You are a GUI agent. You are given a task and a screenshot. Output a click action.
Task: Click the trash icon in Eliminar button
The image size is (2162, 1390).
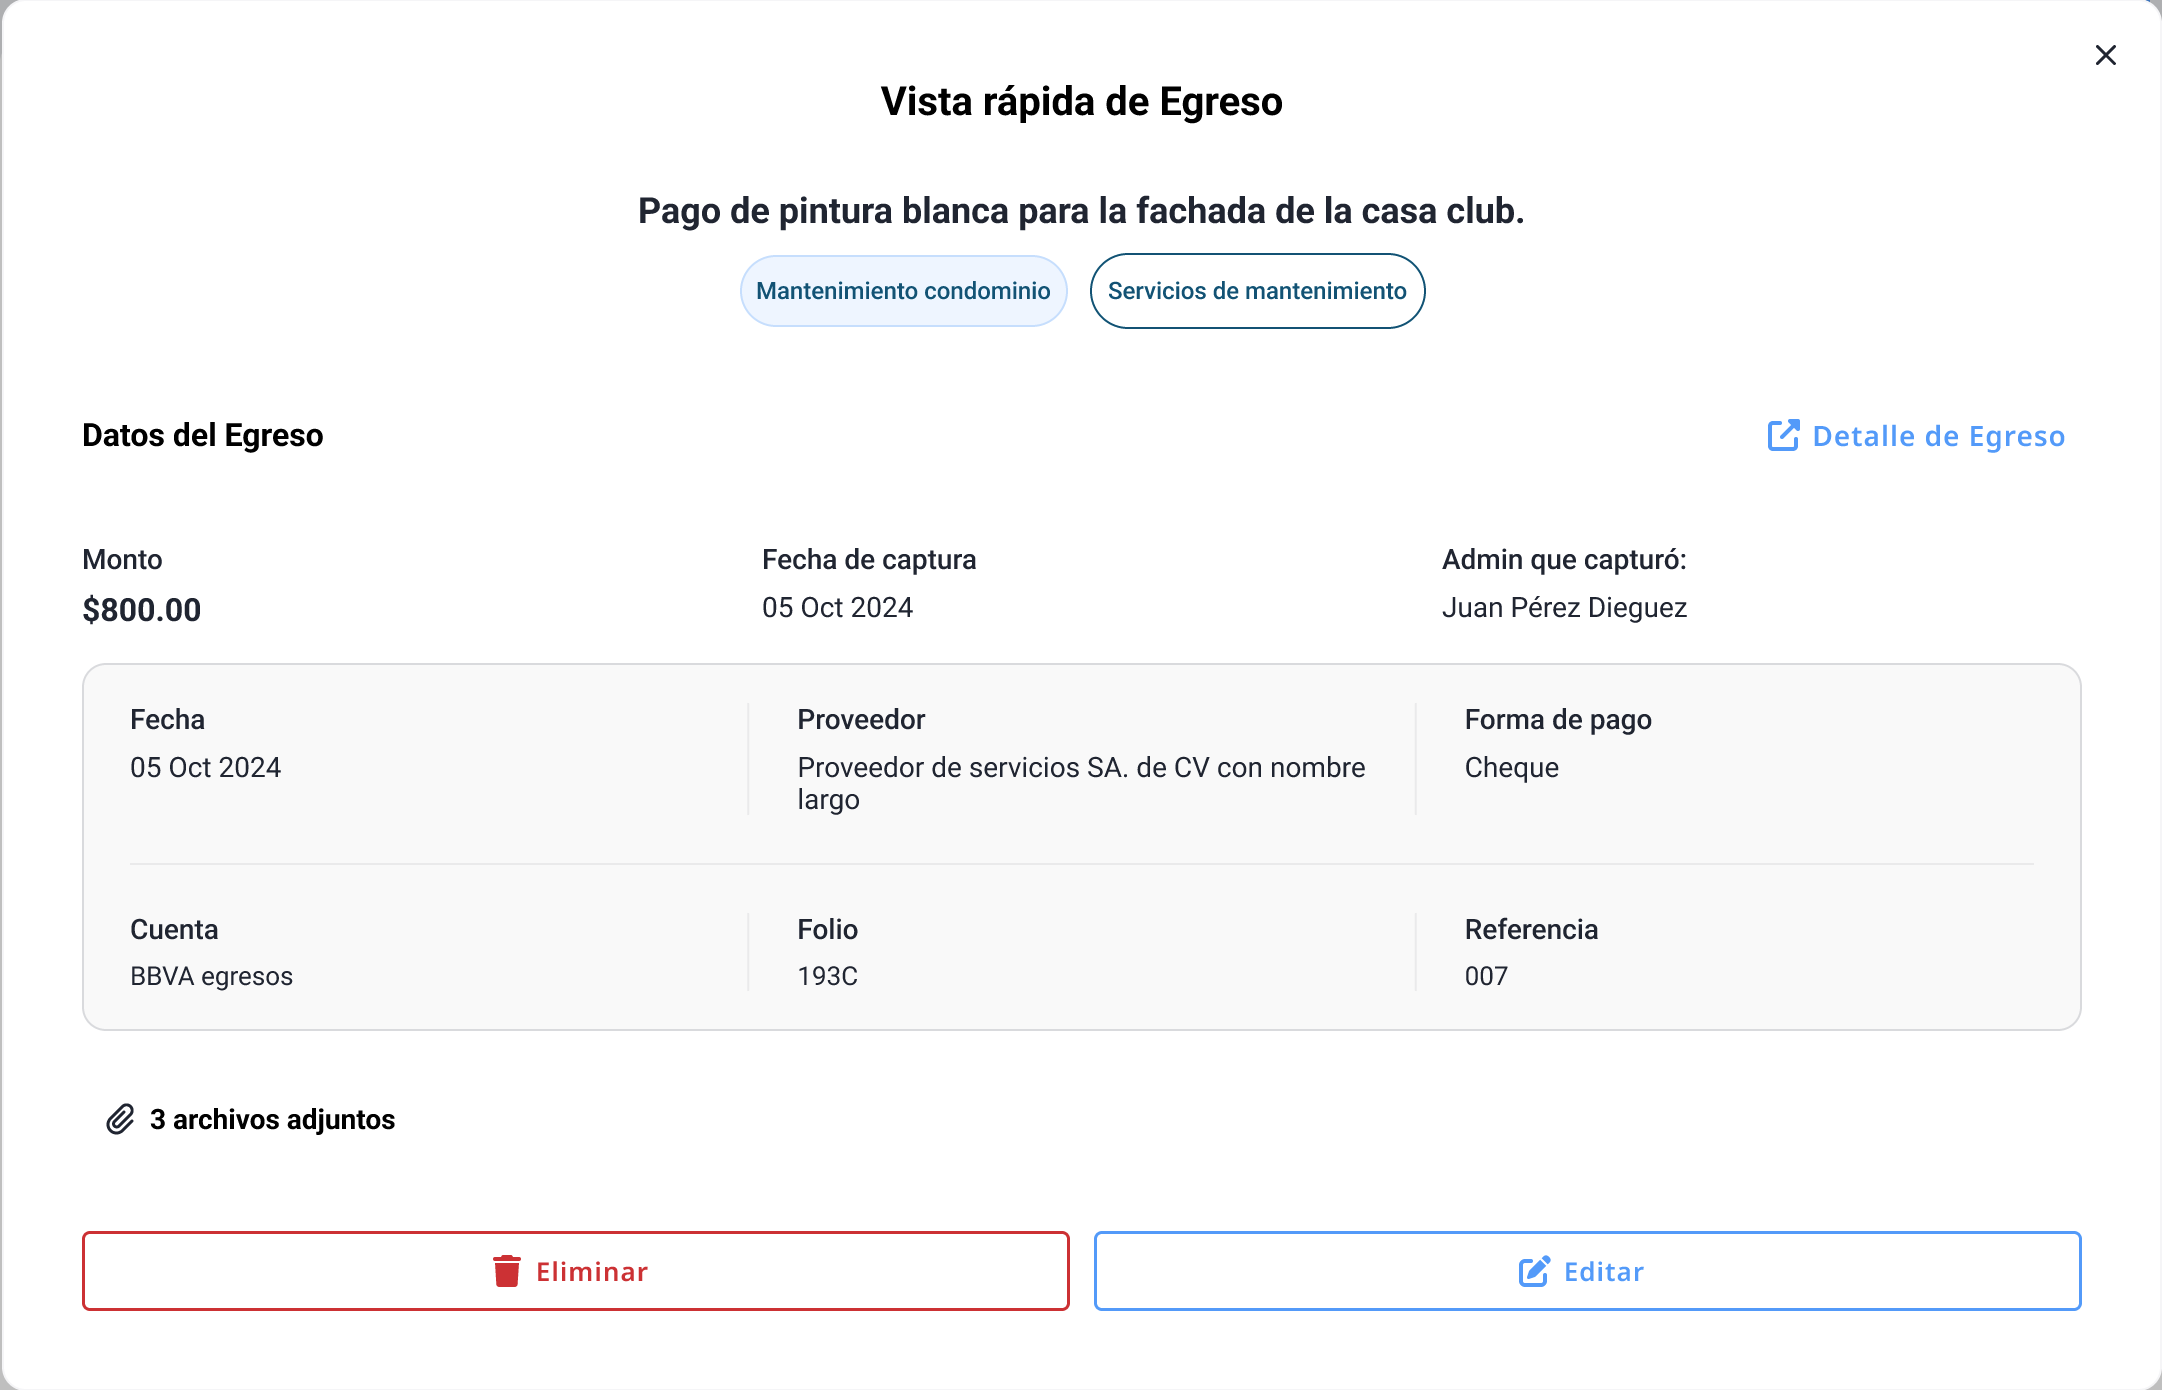coord(507,1271)
